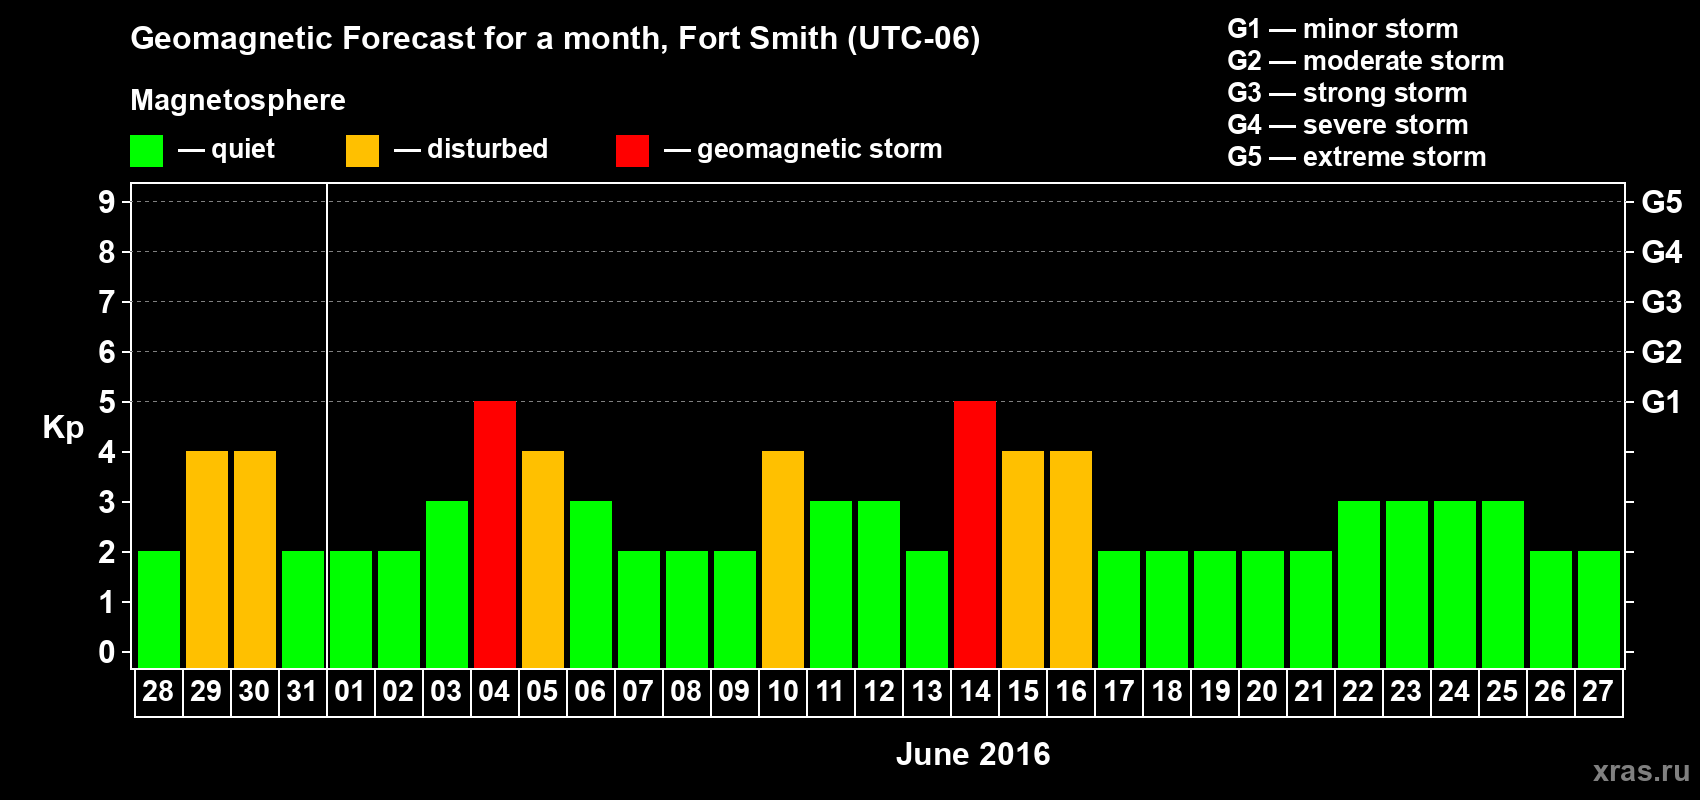Click the G4 — severe storm legend text
The image size is (1700, 800).
(x=1348, y=125)
